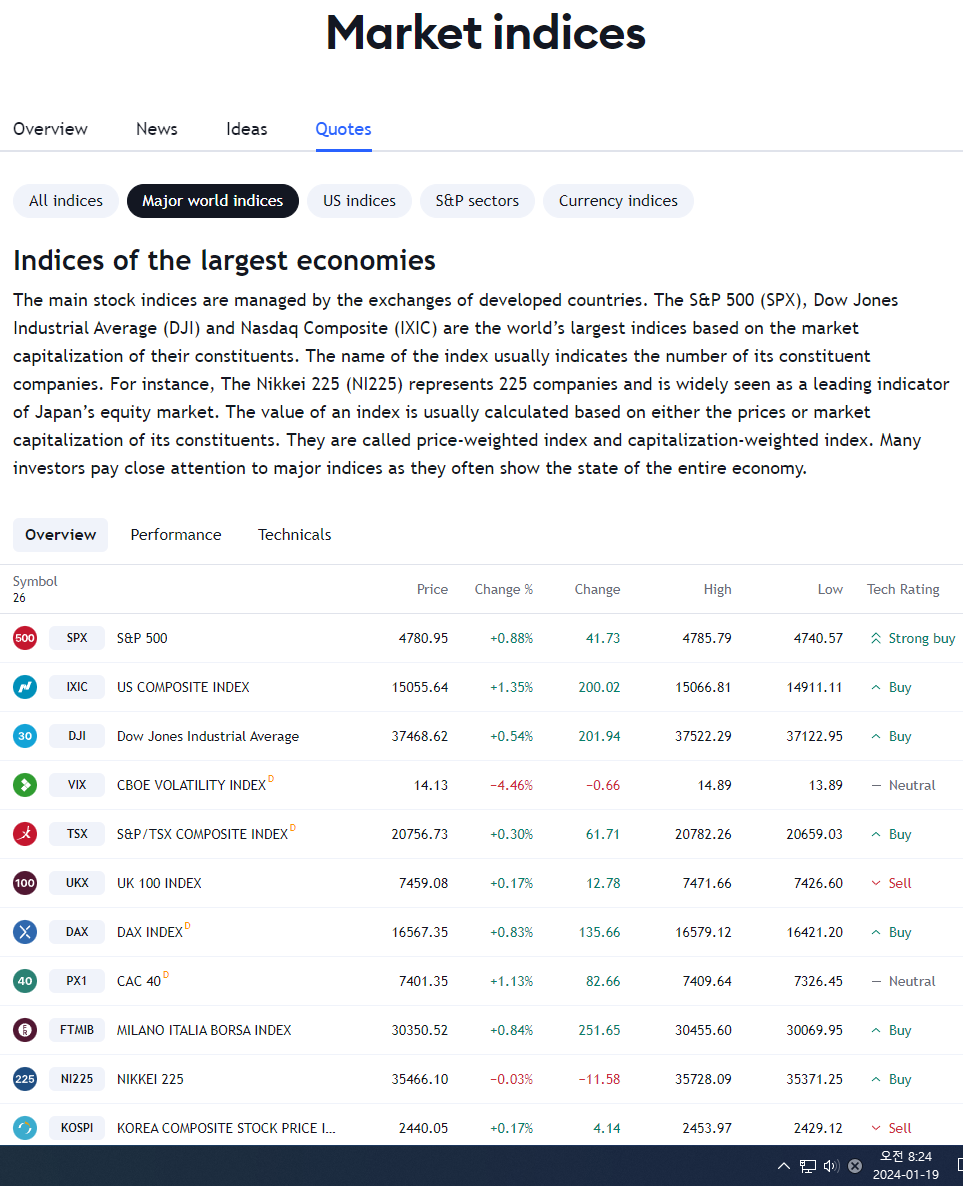Click the Neutral dash icon in VIX row
Screen dimensions: 963x1186
pyautogui.click(x=876, y=785)
